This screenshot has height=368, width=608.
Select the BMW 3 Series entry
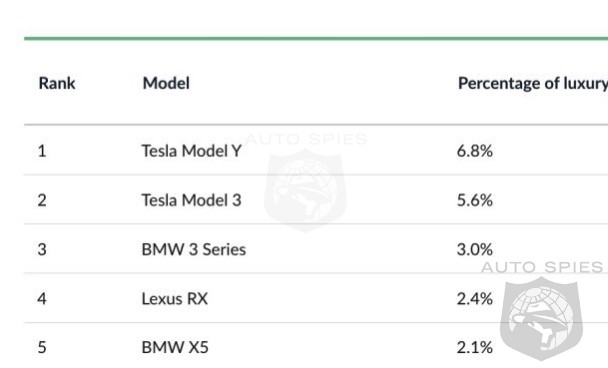pyautogui.click(x=193, y=249)
